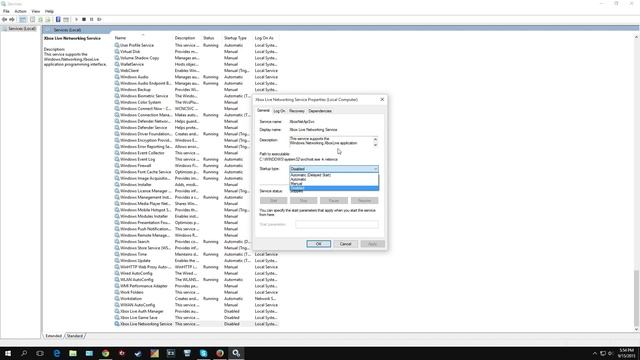Open Skype from the taskbar

pyautogui.click(x=203, y=353)
